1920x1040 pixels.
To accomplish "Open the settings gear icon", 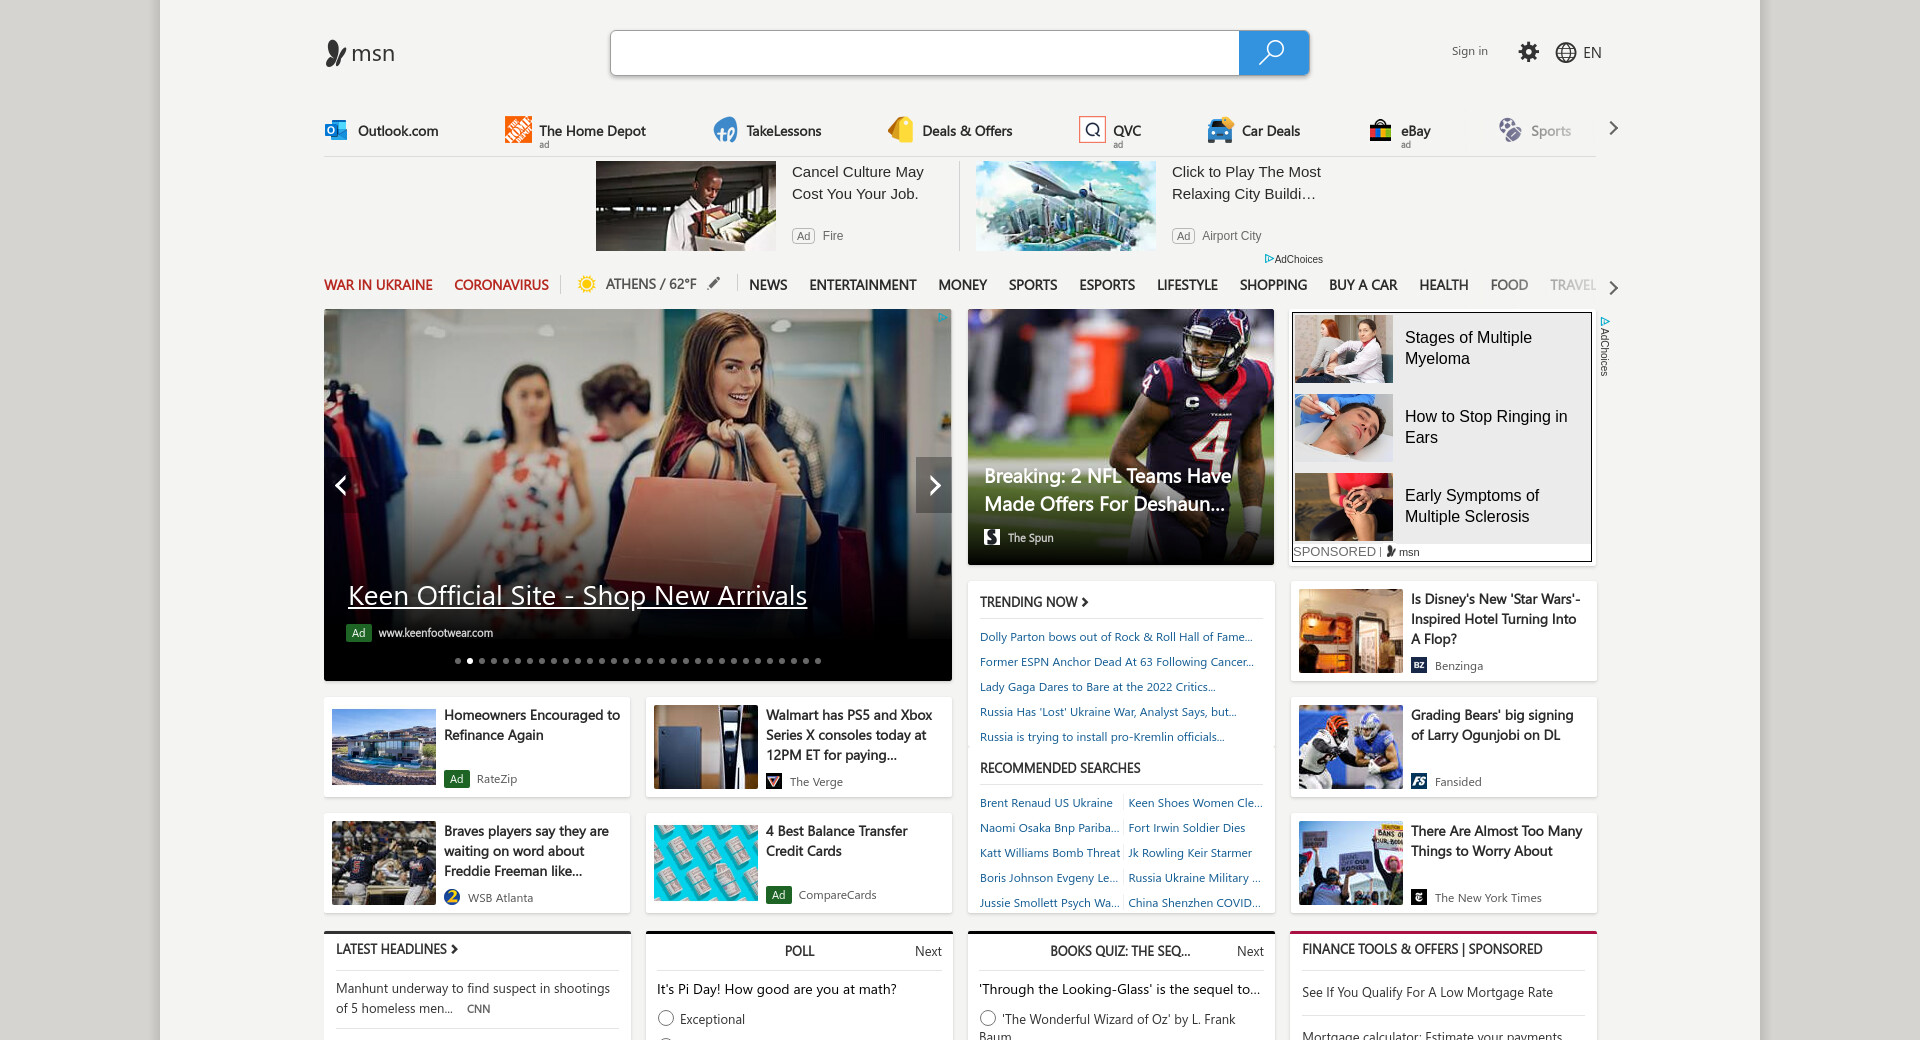I will [x=1528, y=52].
